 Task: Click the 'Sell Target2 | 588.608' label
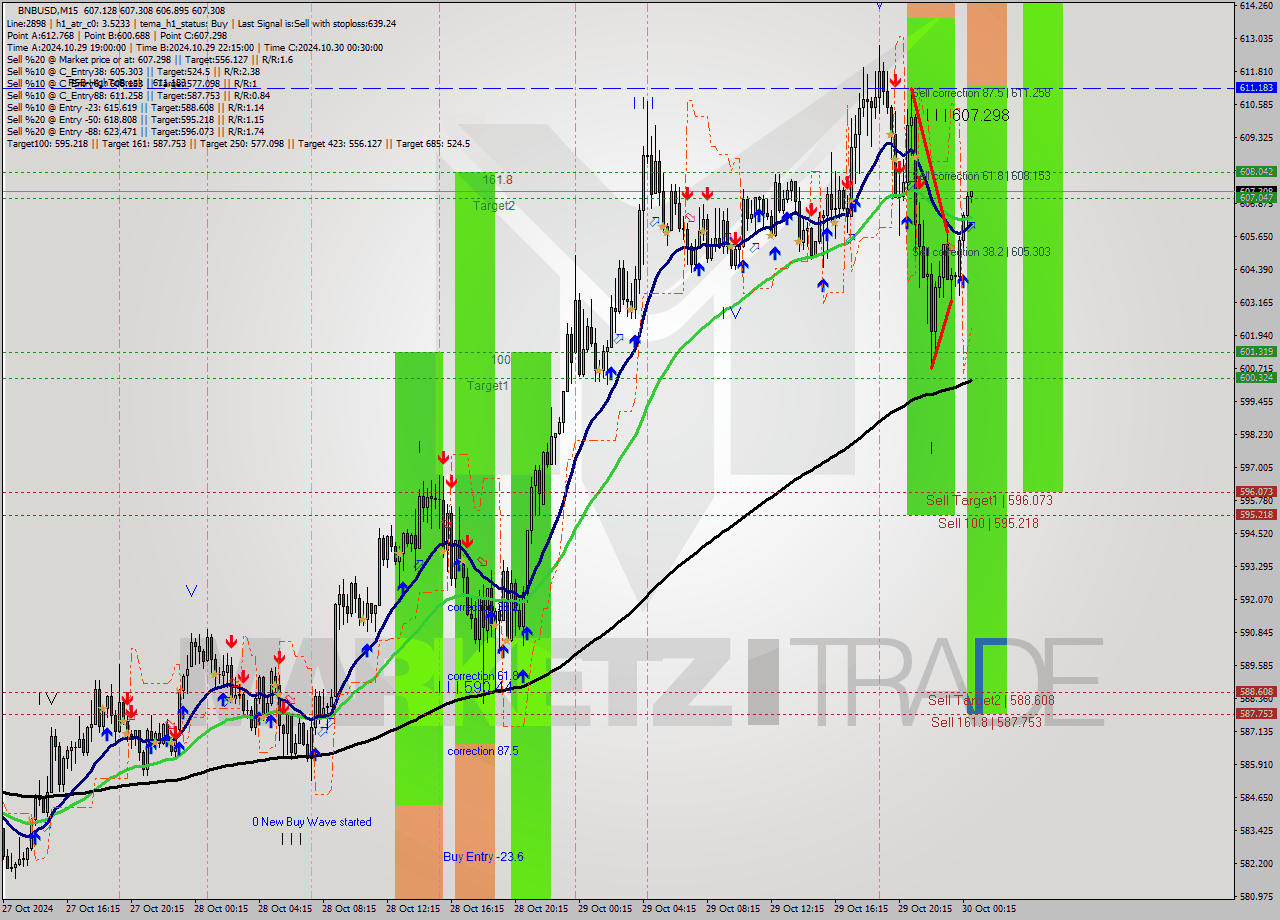pyautogui.click(x=991, y=700)
